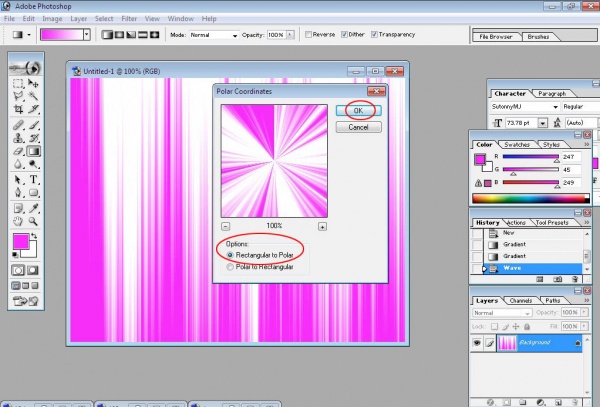The width and height of the screenshot is (600, 407).
Task: Select the Magic Wand tool
Action: (x=34, y=96)
